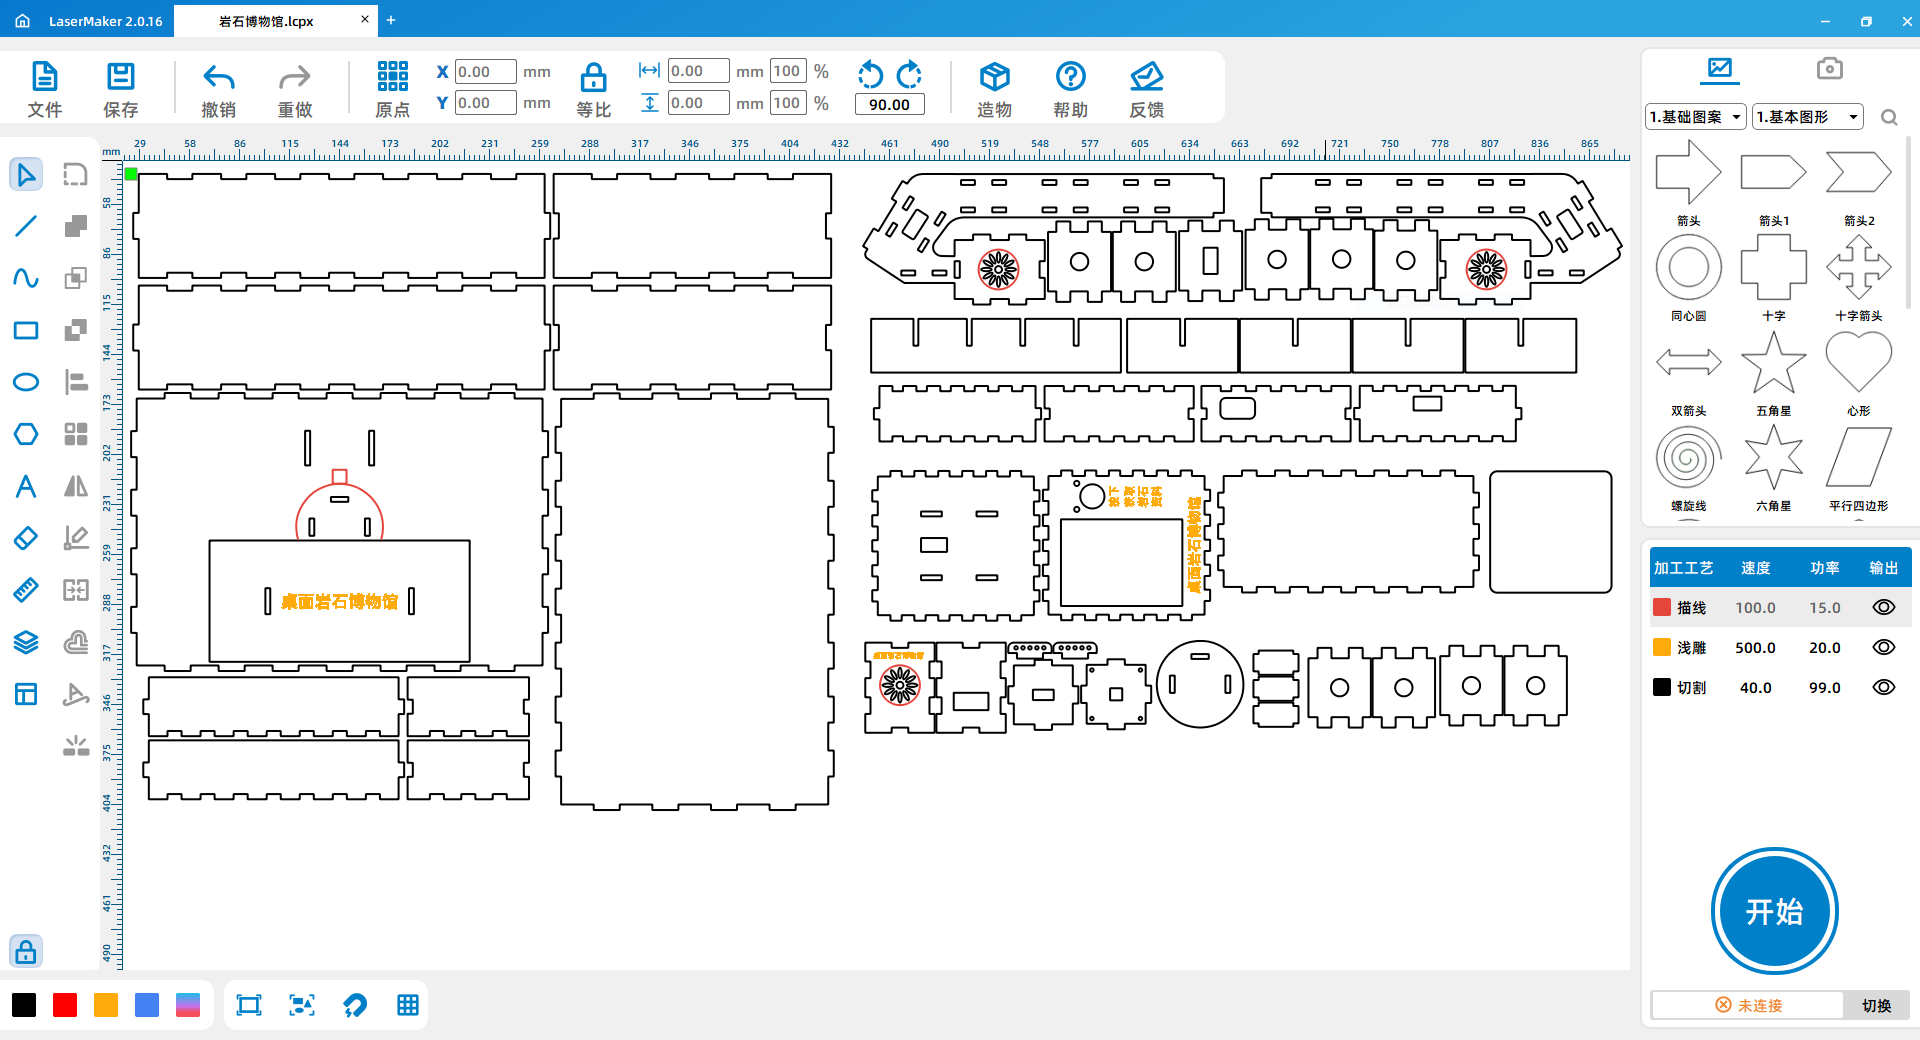Select the ellipse drawing tool
This screenshot has height=1040, width=1920.
(26, 382)
